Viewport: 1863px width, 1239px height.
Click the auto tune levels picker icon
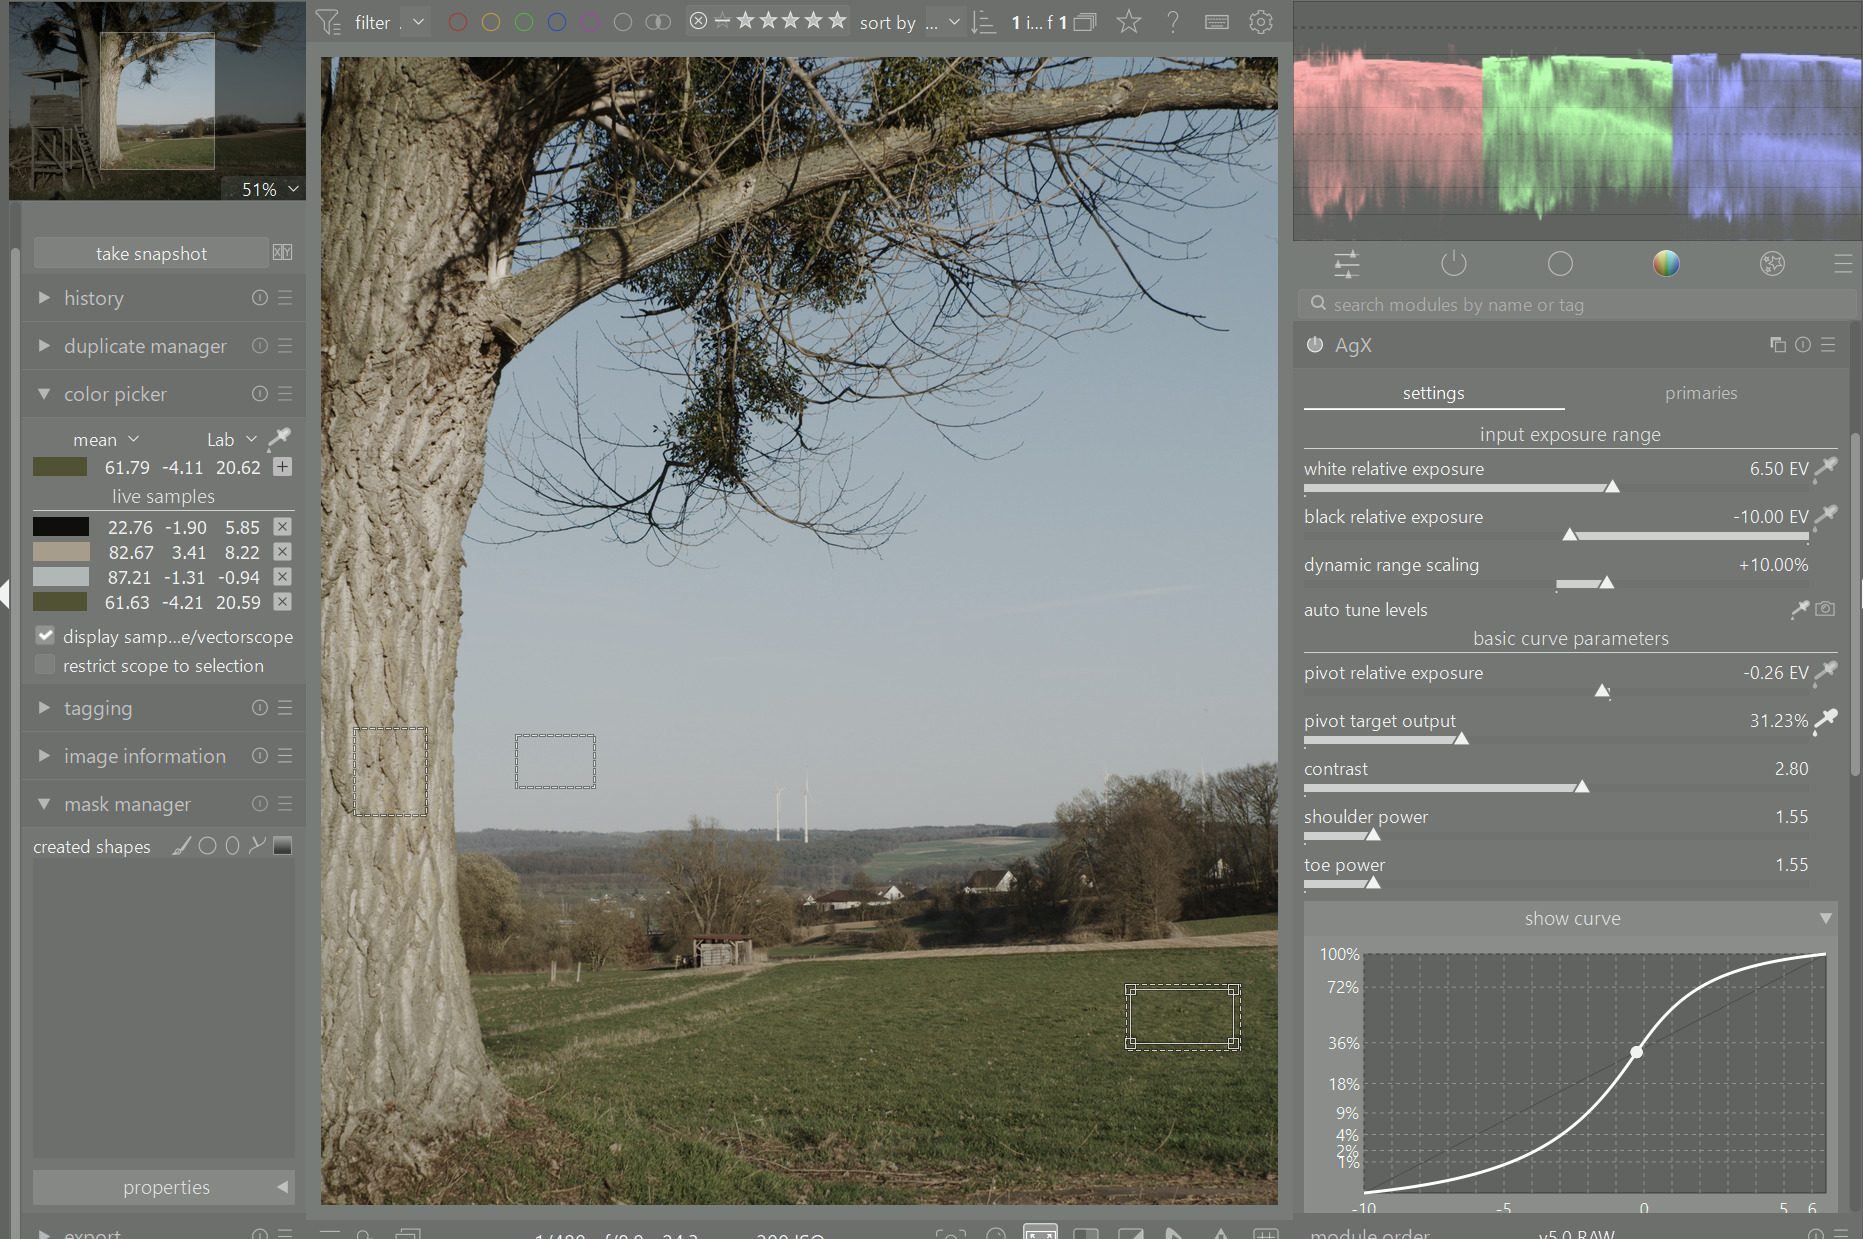pos(1800,609)
